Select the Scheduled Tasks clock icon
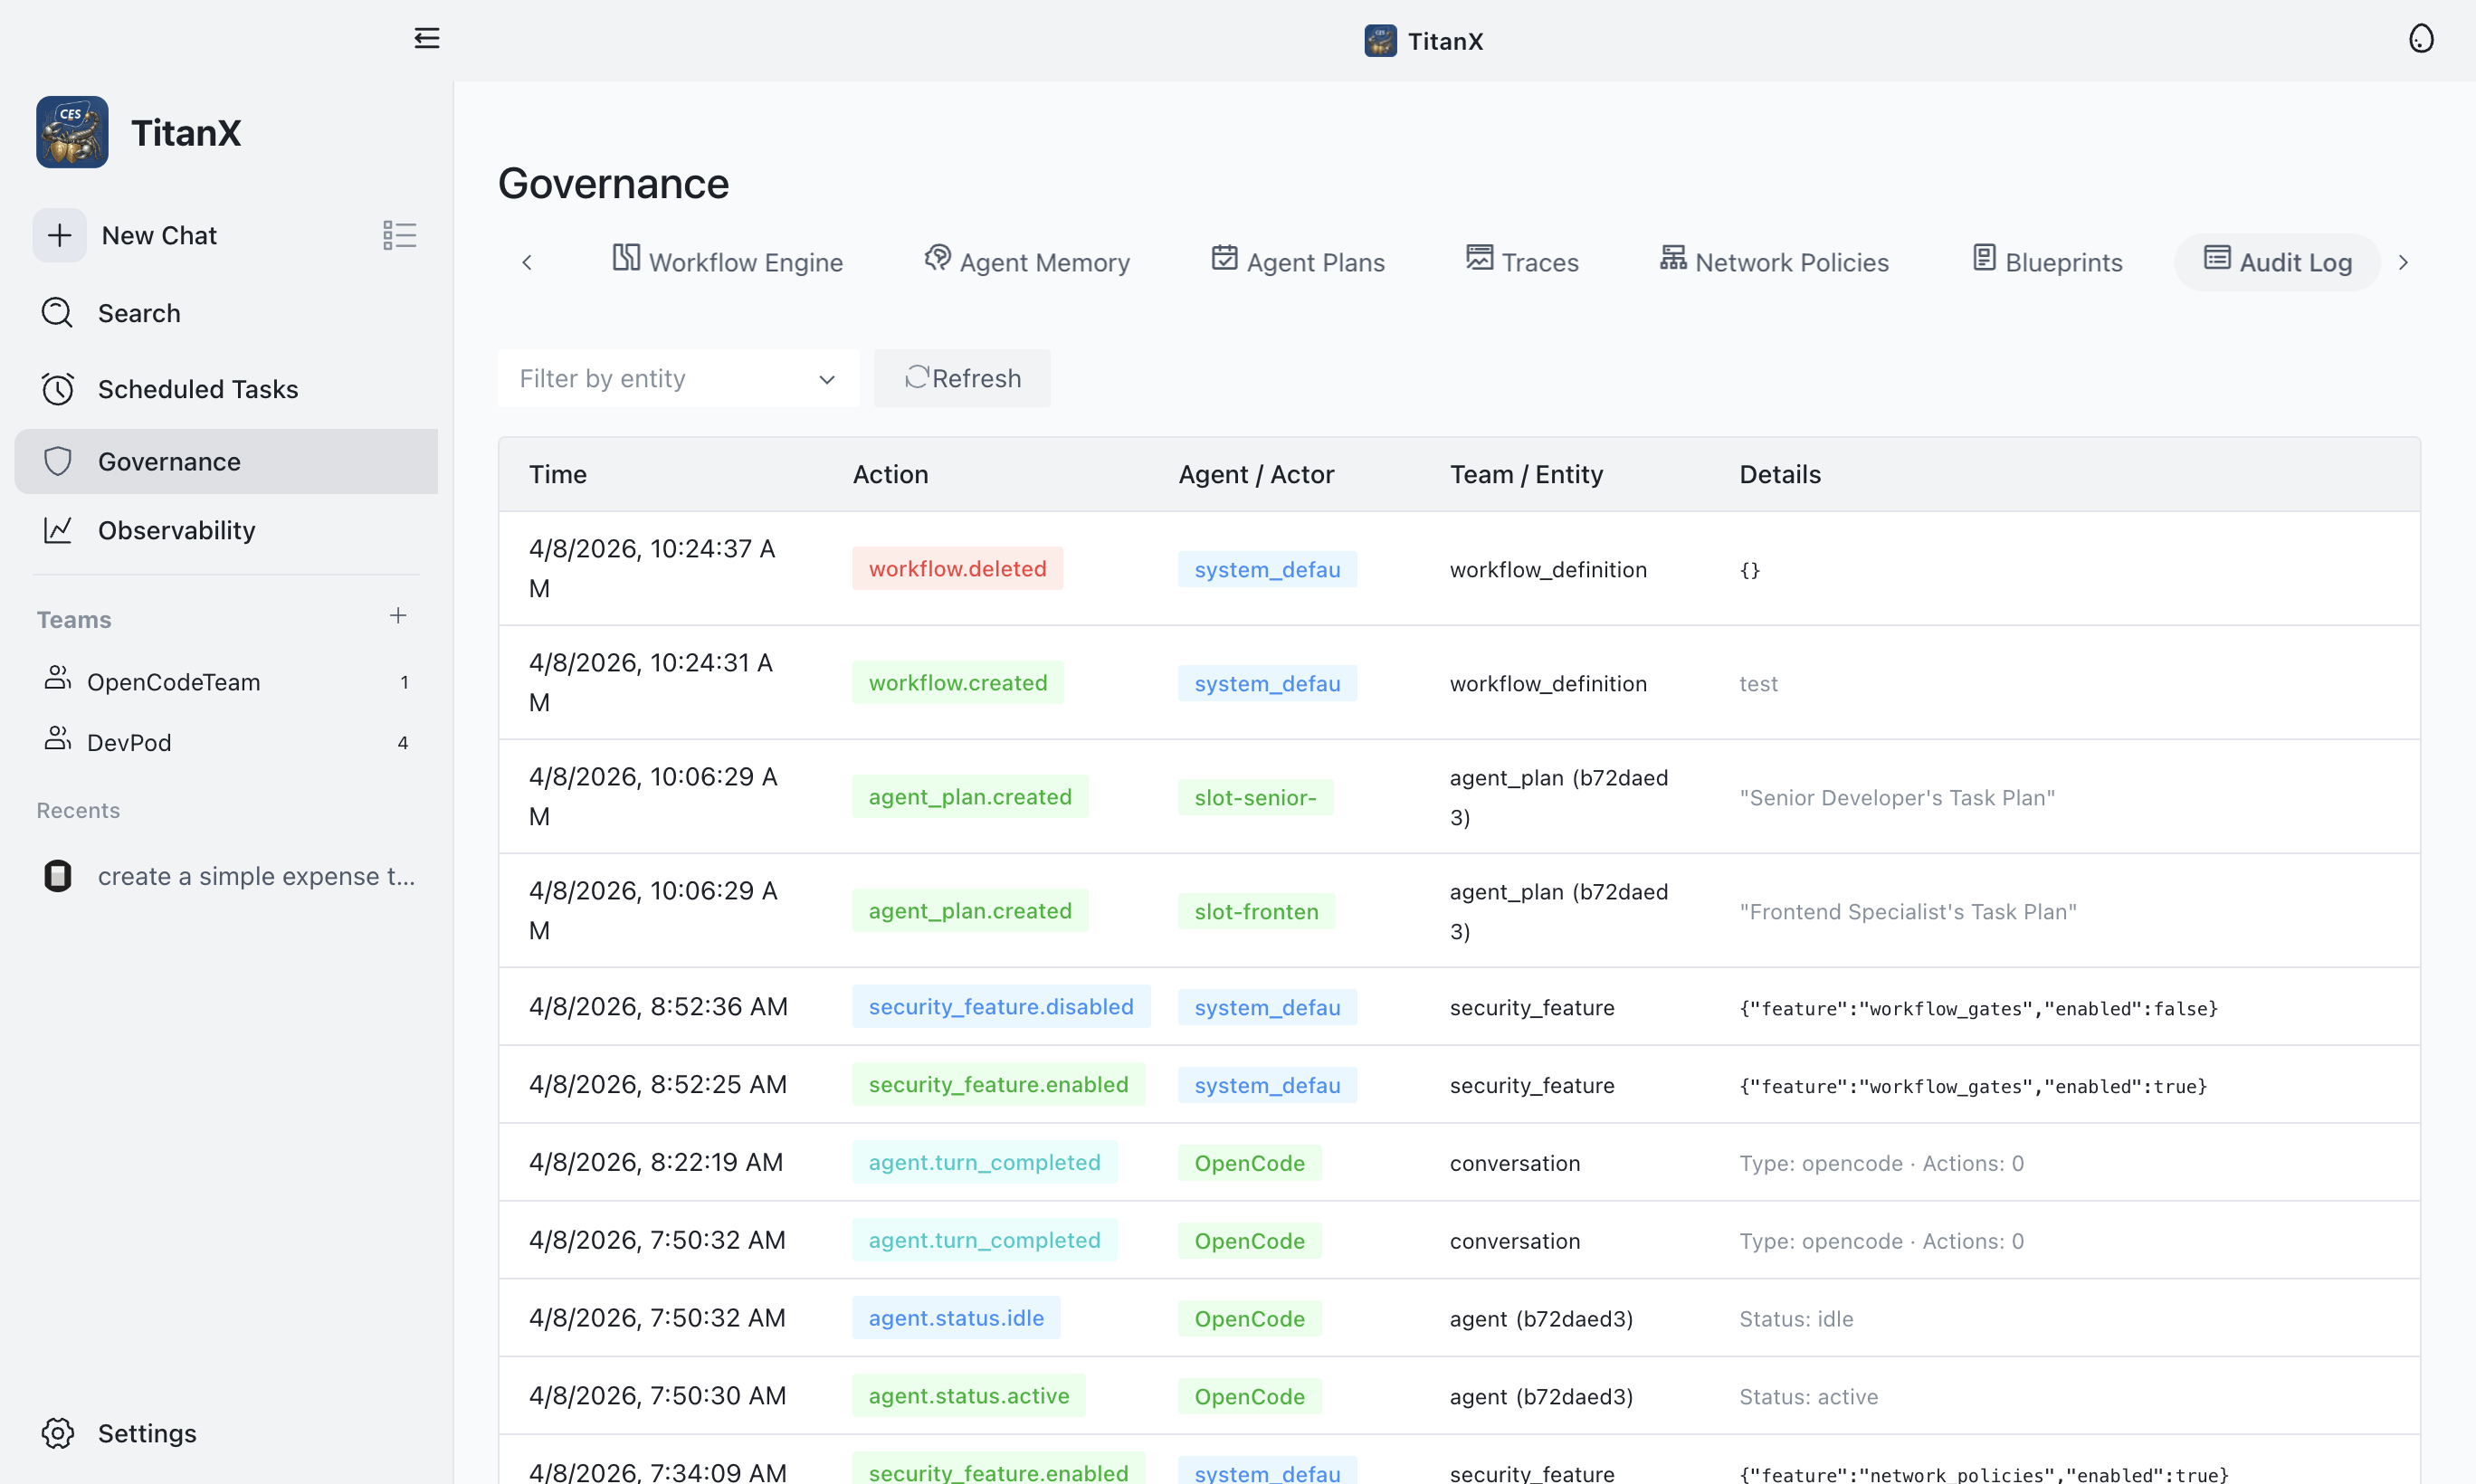 point(57,389)
